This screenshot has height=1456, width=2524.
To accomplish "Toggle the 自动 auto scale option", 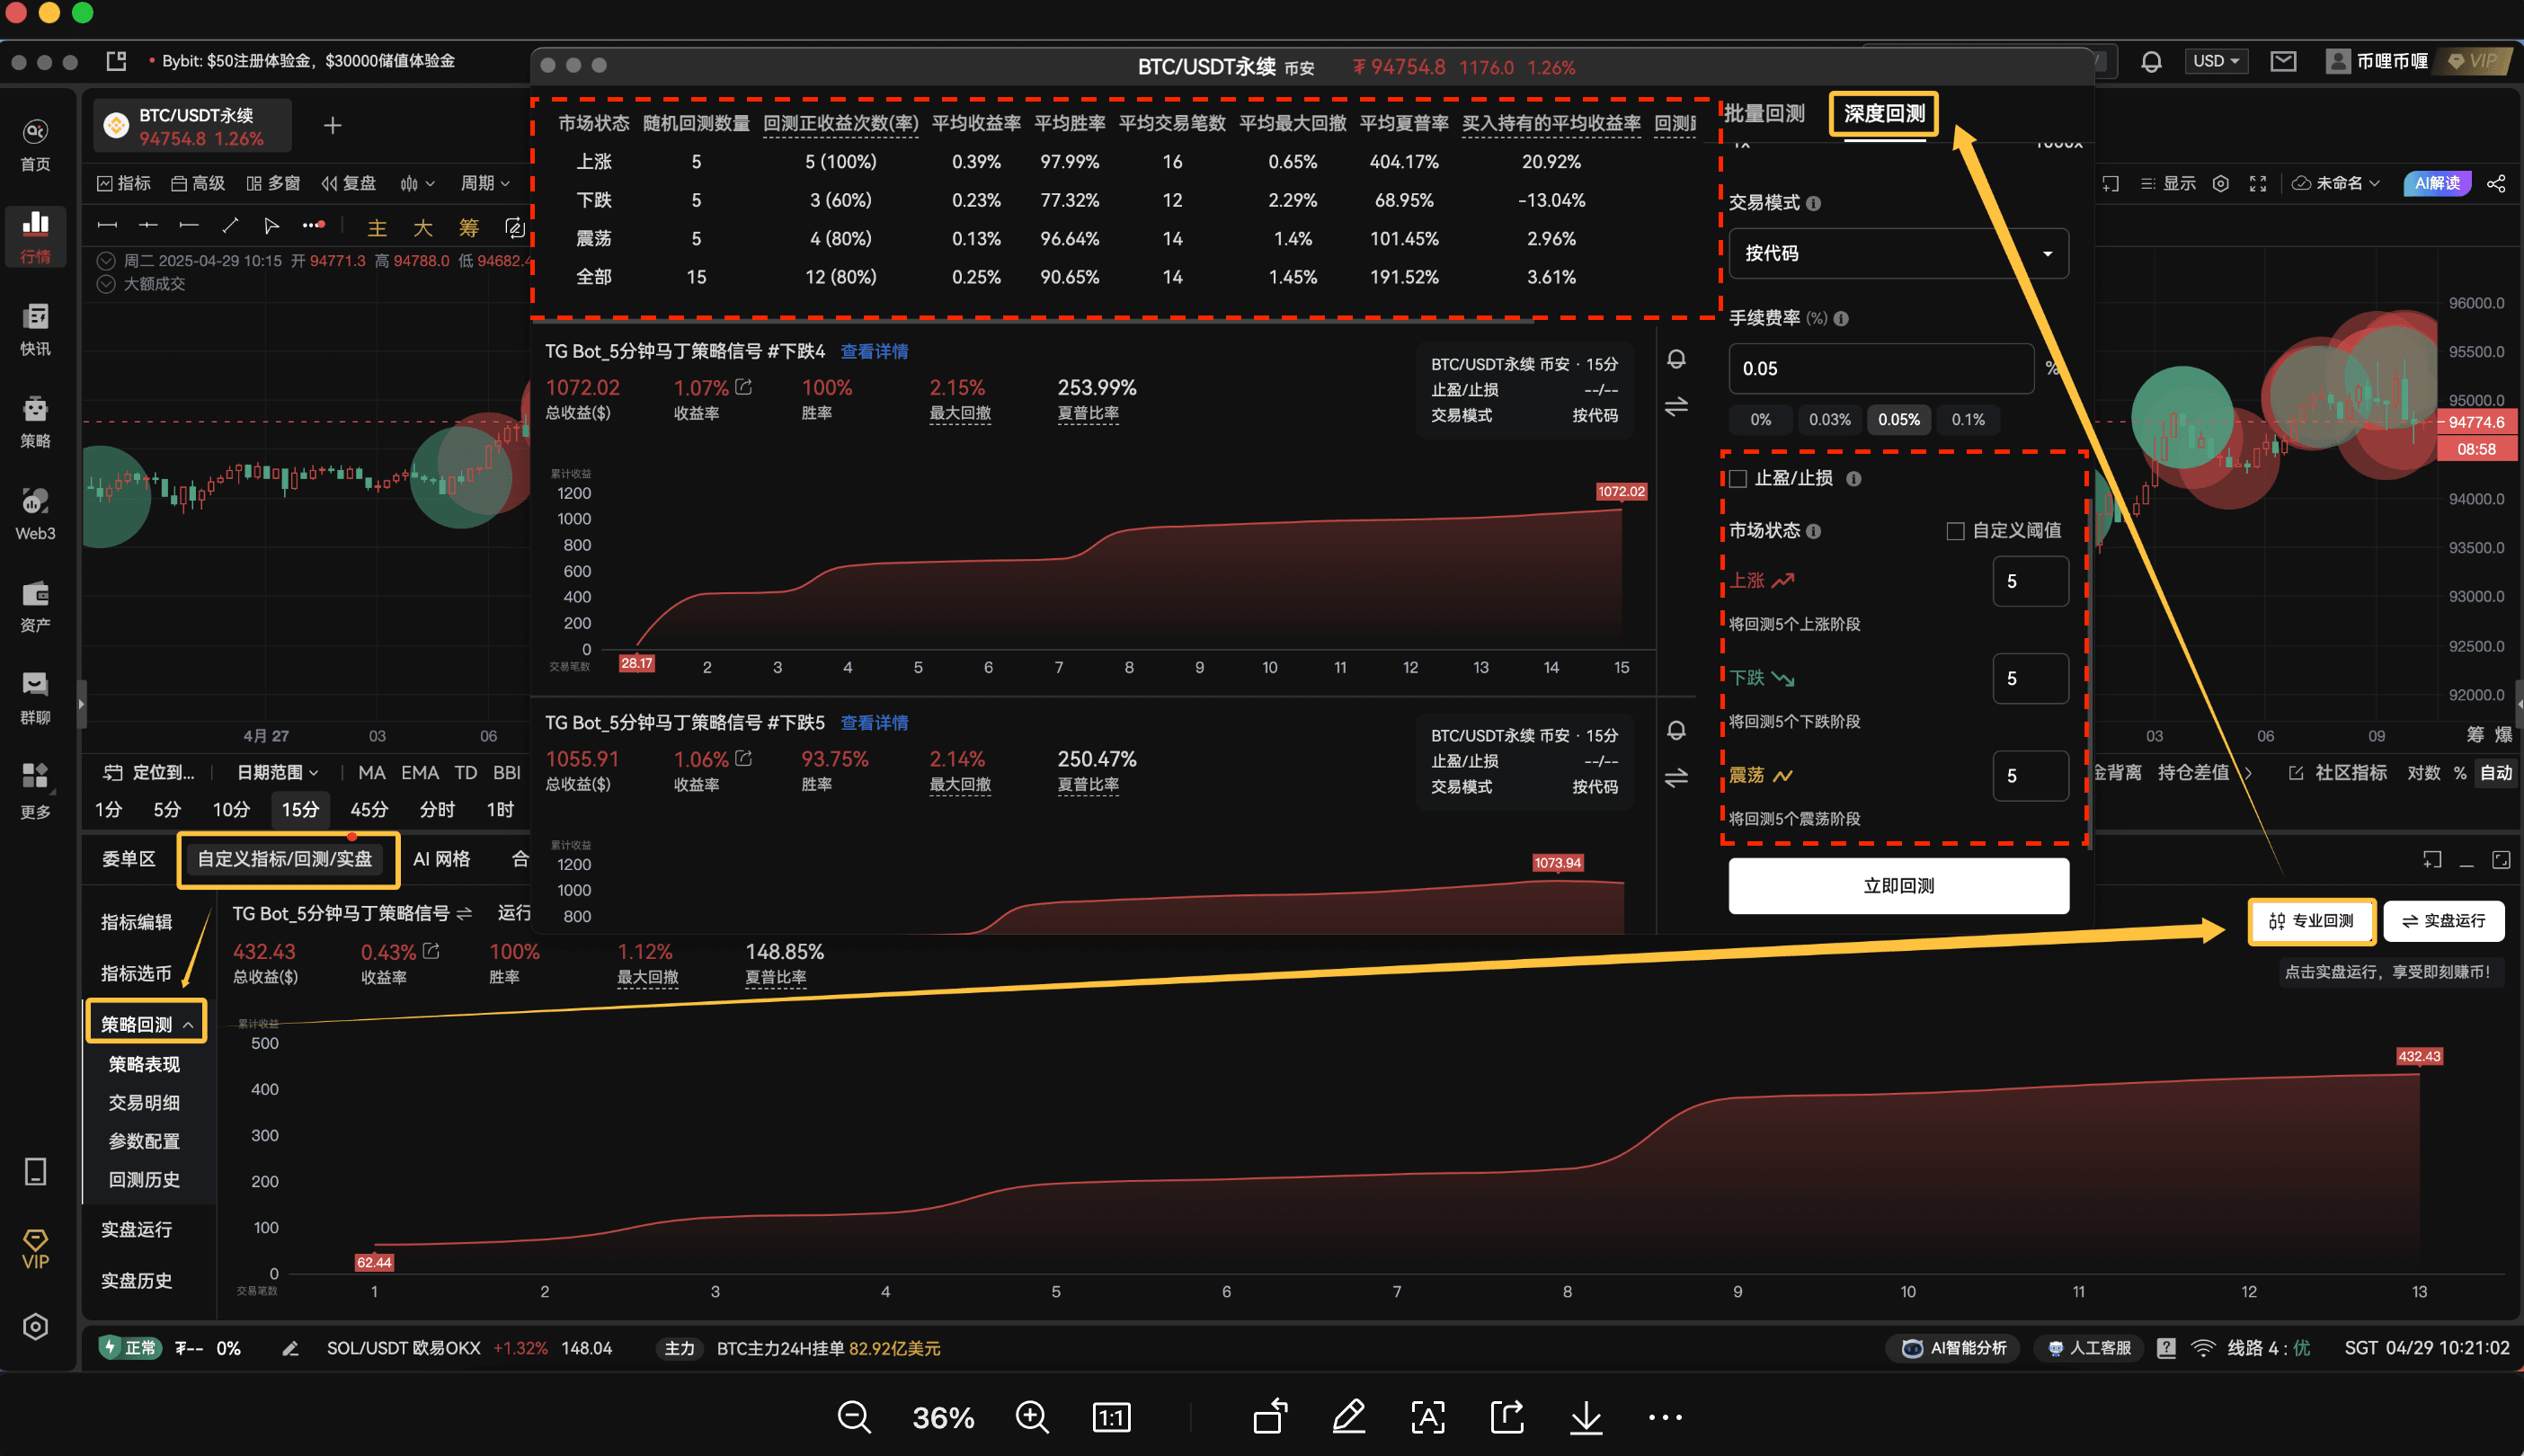I will pyautogui.click(x=2495, y=773).
